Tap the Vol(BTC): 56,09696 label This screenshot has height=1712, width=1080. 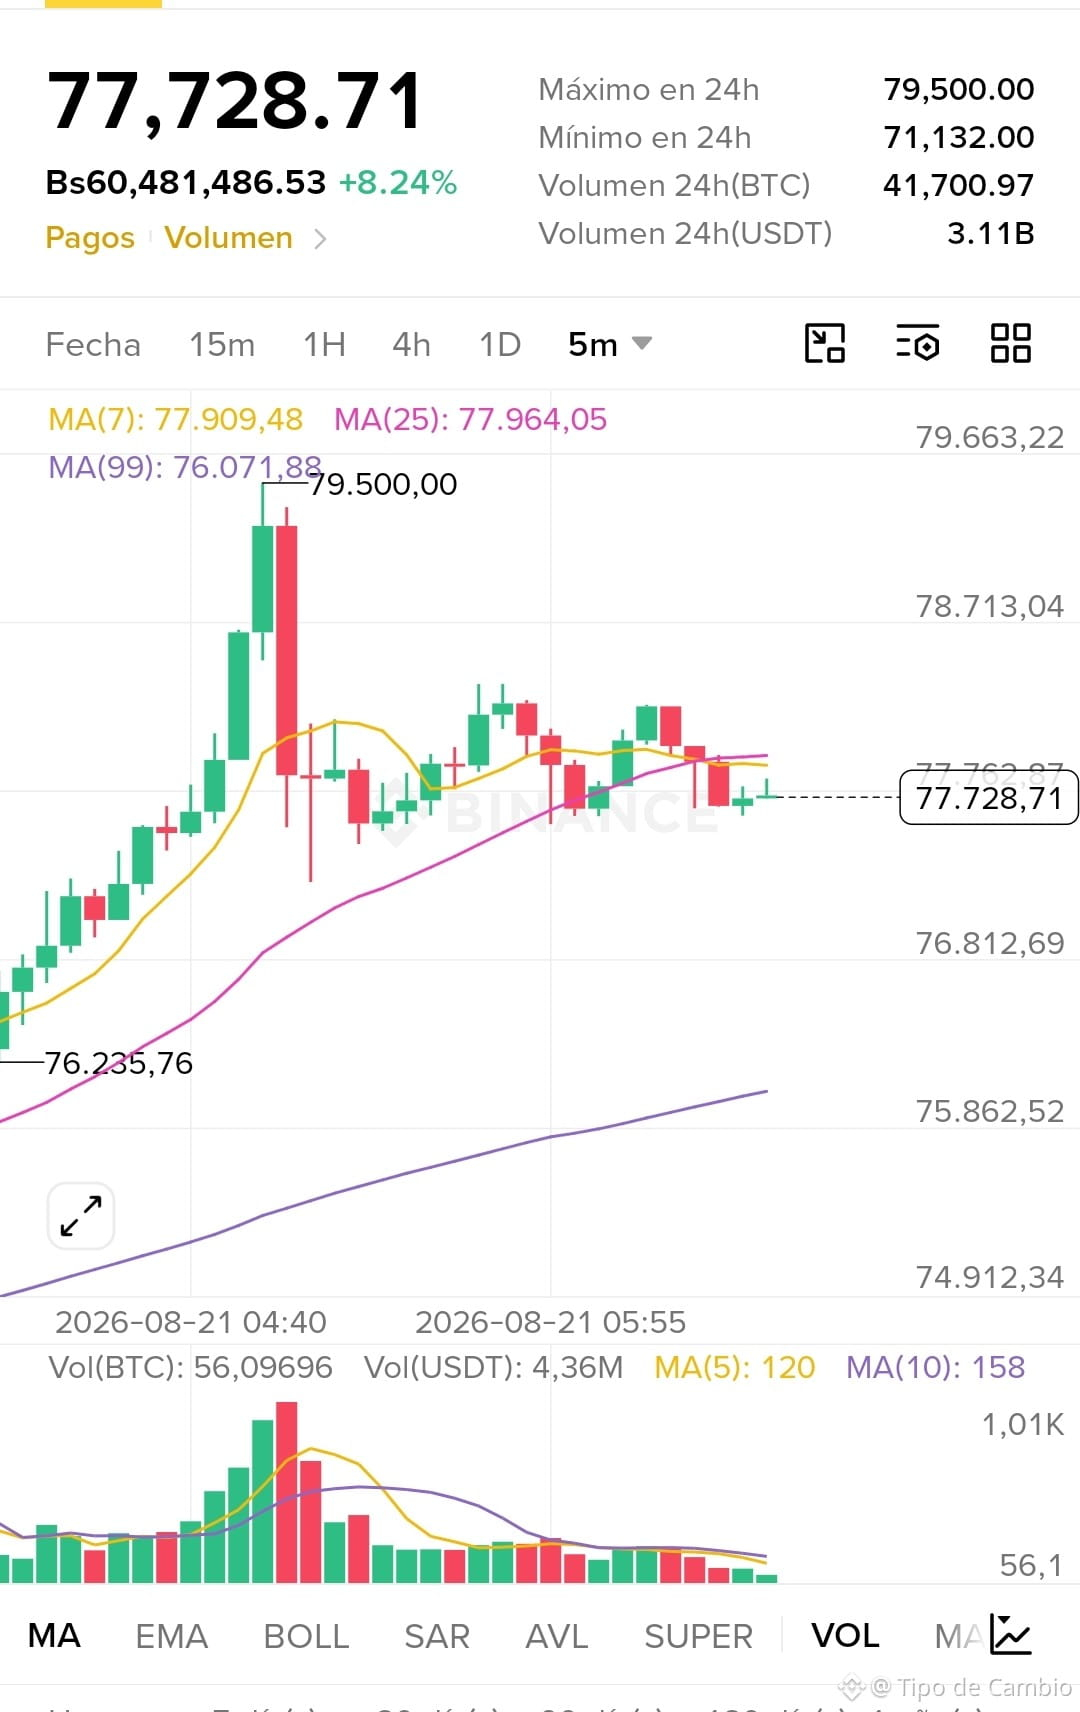point(190,1367)
